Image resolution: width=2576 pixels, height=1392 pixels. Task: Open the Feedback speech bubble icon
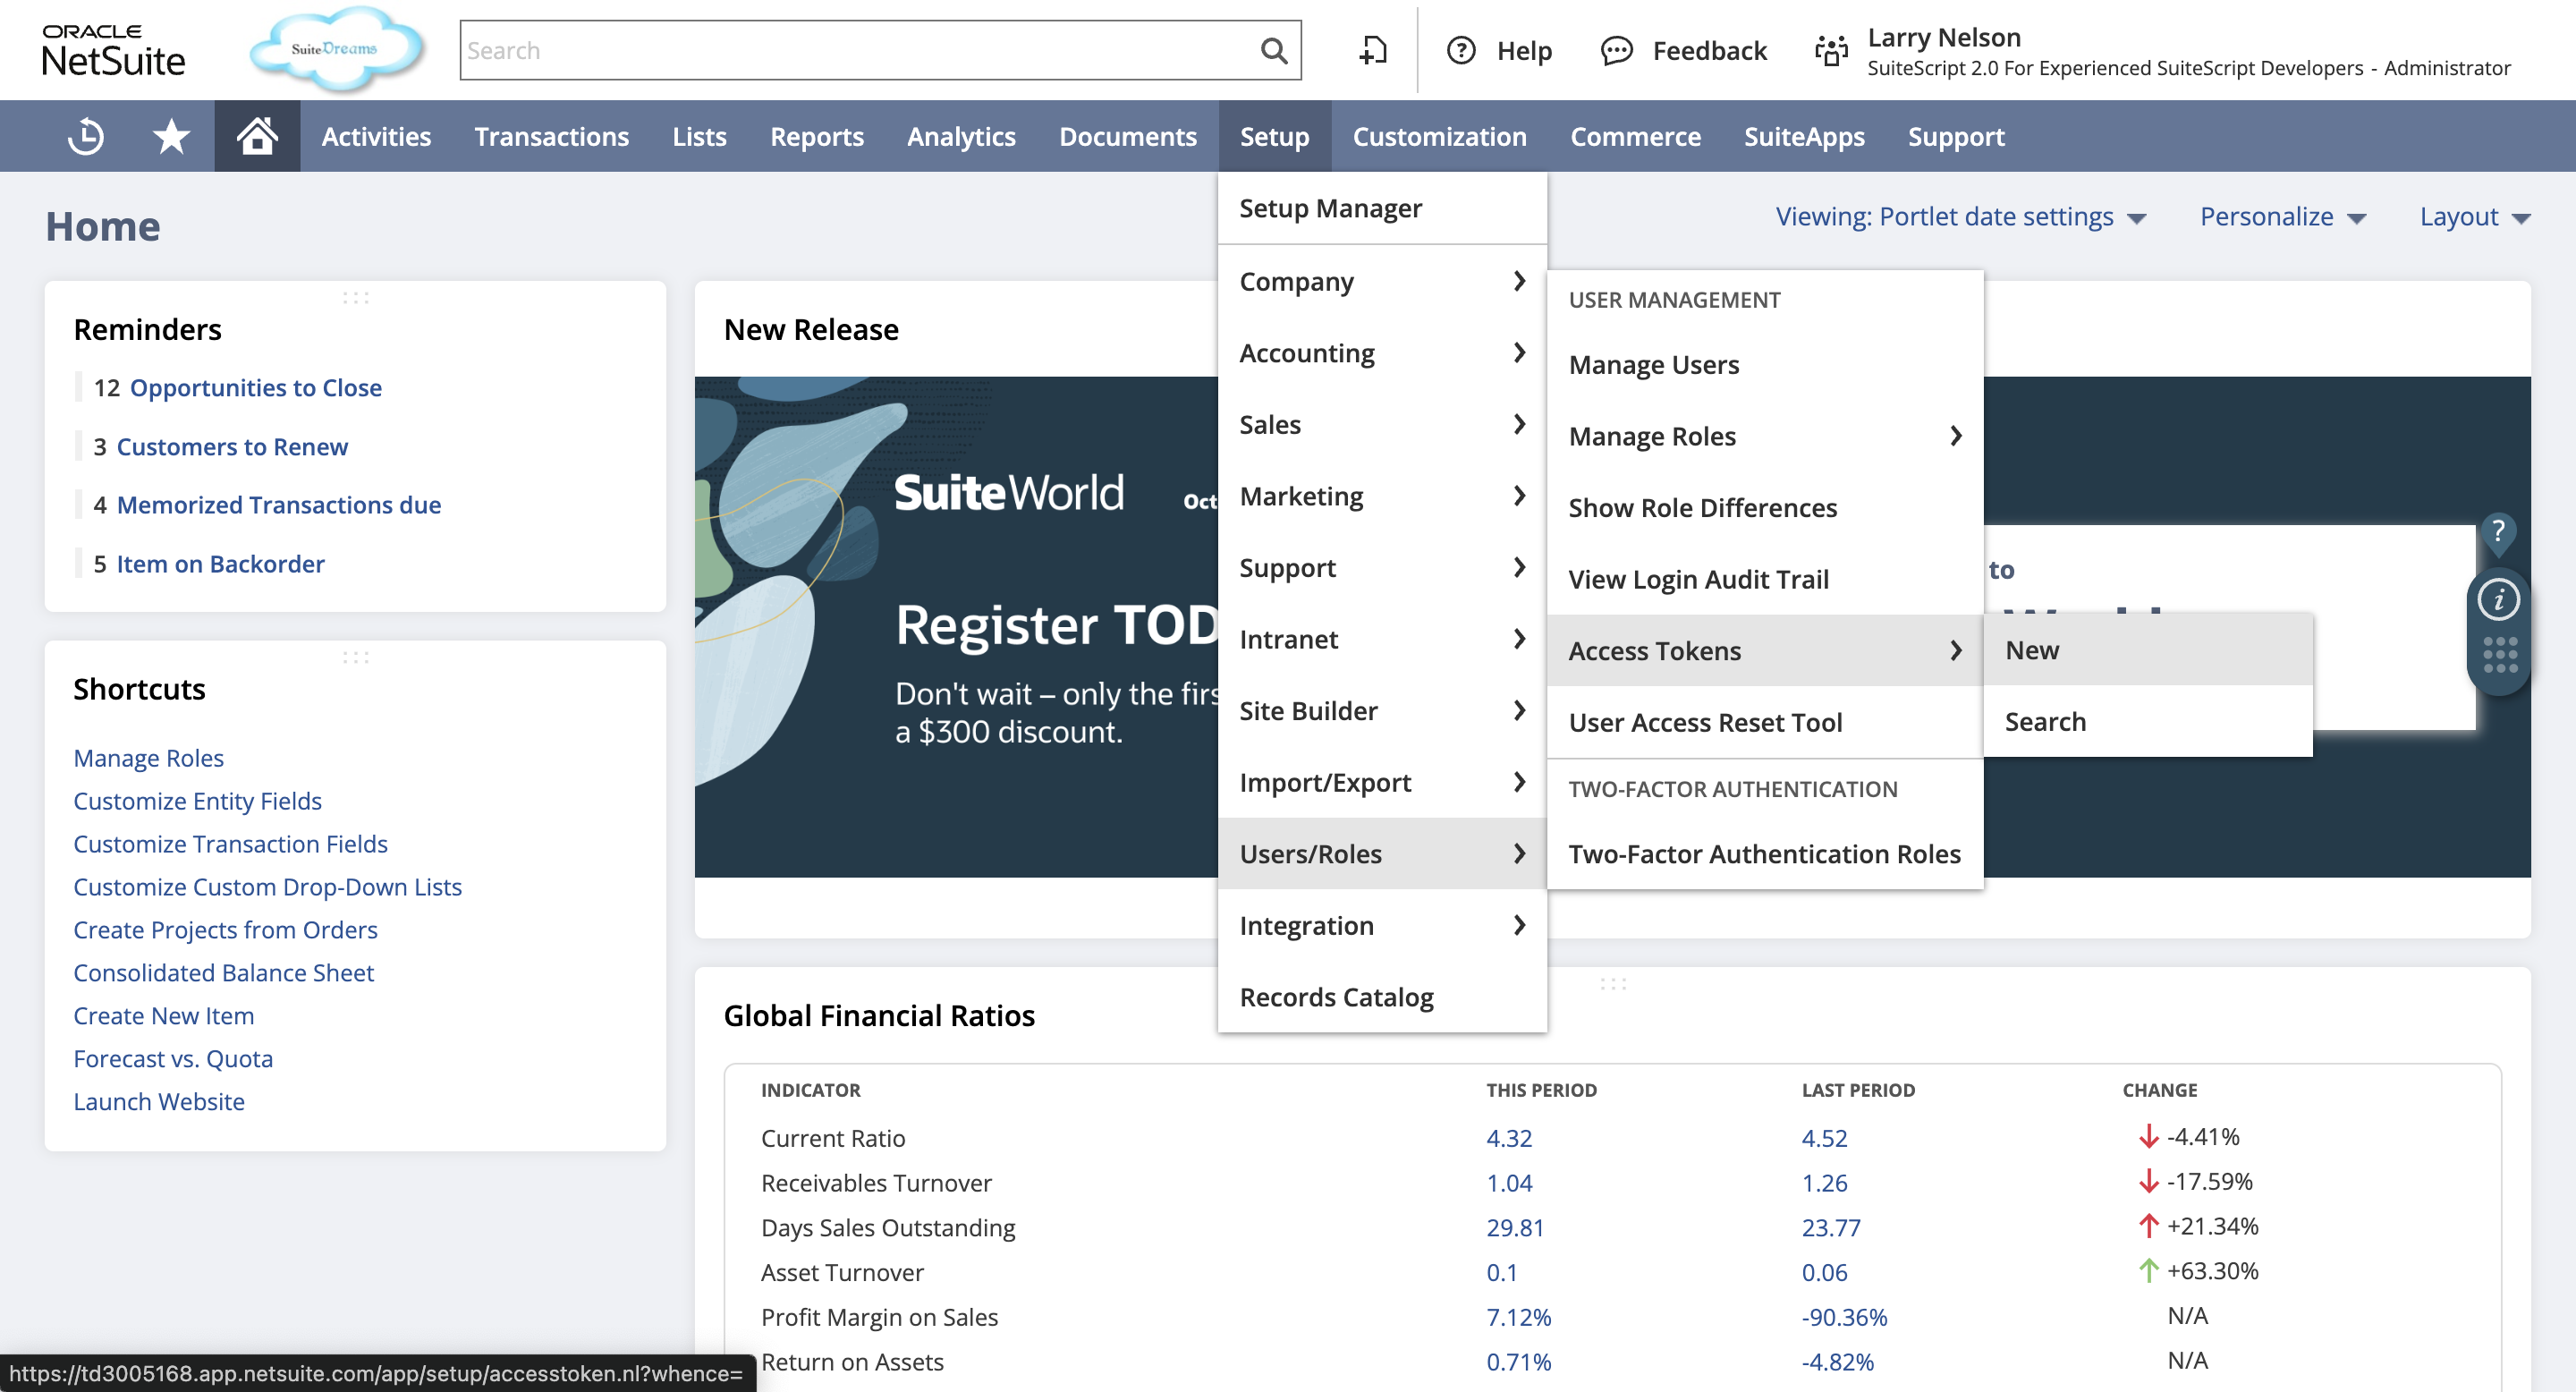pos(1616,50)
